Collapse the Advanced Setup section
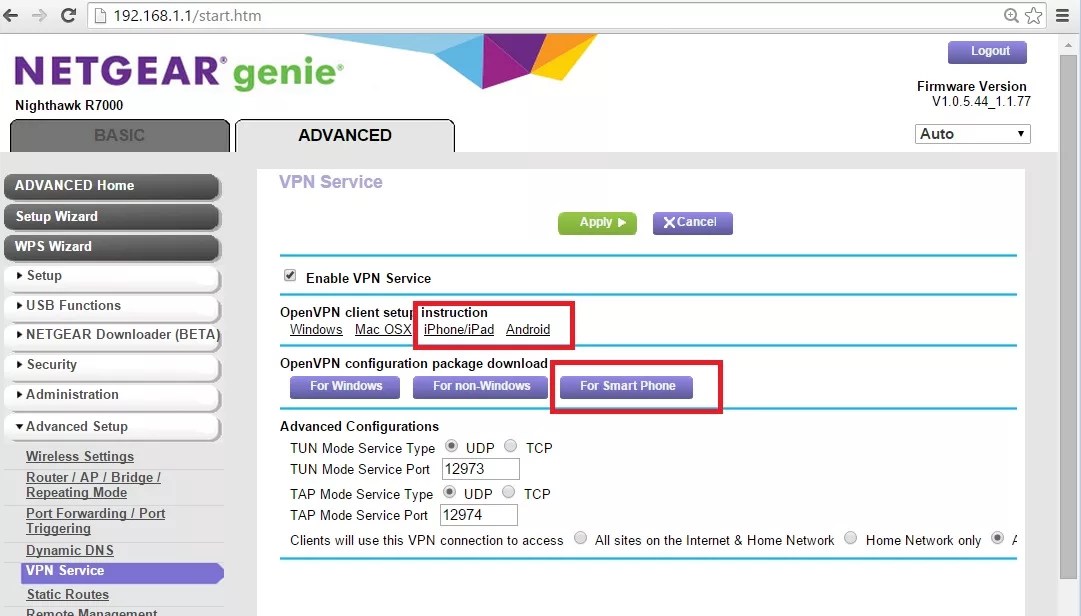This screenshot has height=616, width=1081. click(112, 426)
